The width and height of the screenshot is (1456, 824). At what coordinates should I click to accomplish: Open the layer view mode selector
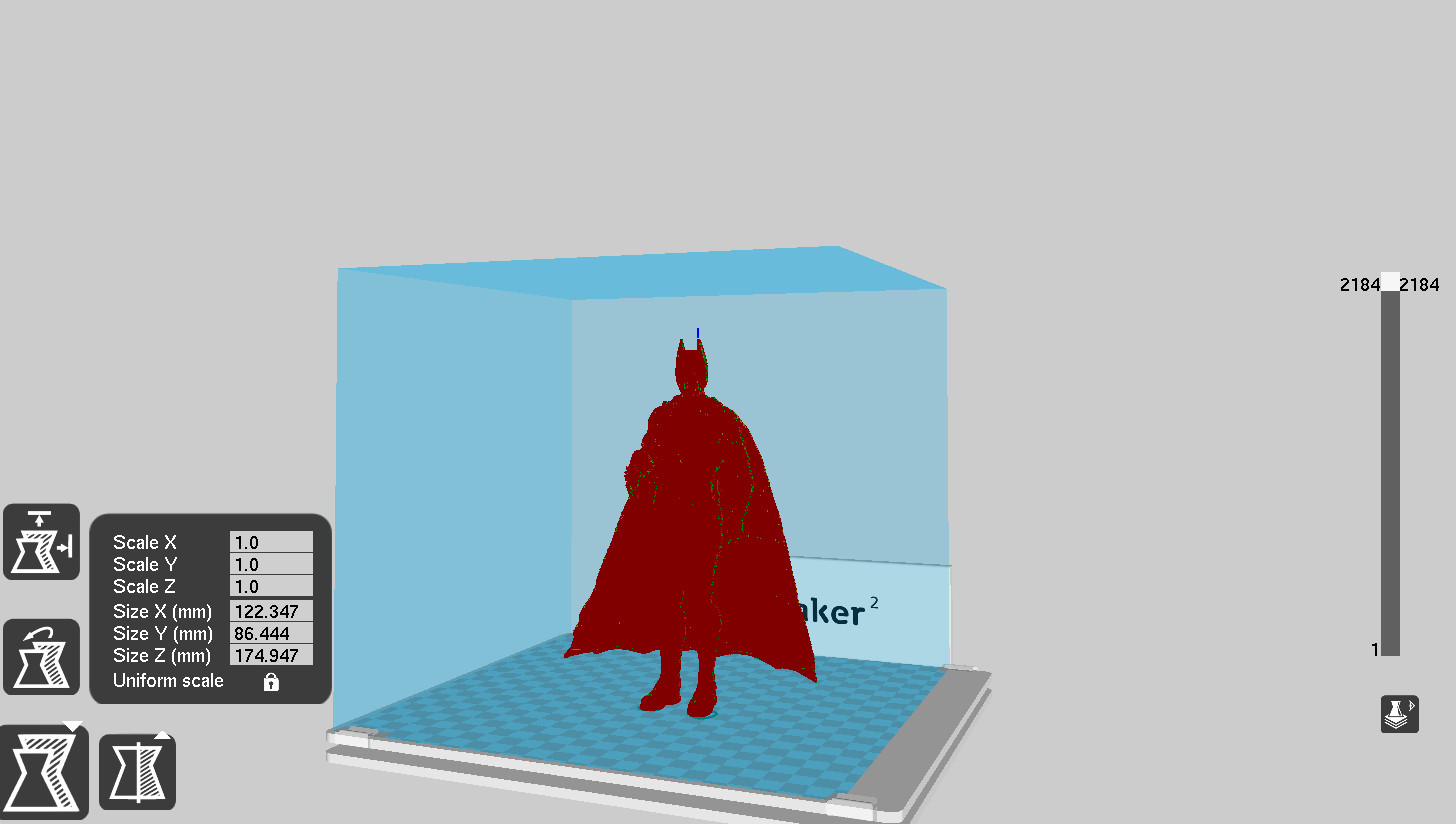pos(1399,713)
